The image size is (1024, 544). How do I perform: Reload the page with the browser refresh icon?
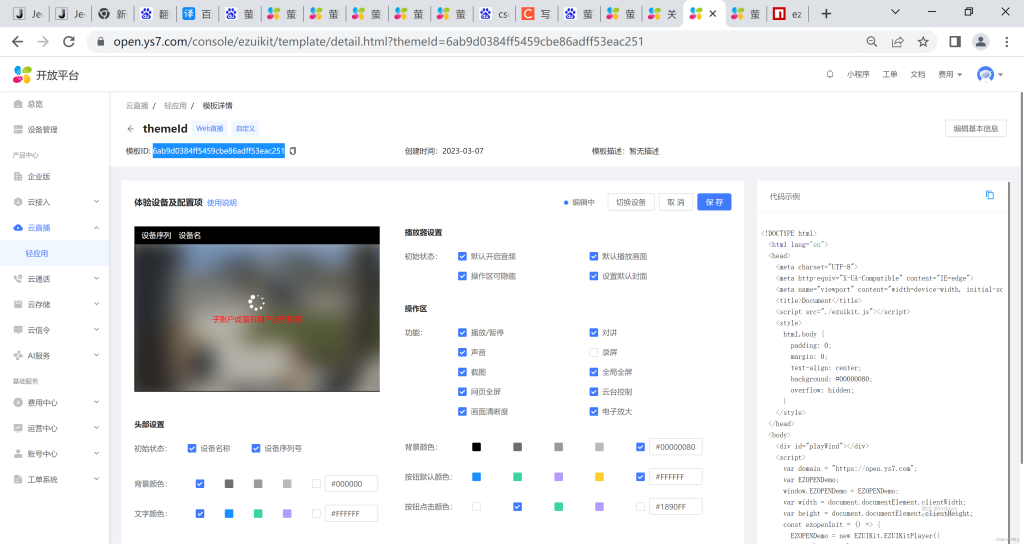69,42
